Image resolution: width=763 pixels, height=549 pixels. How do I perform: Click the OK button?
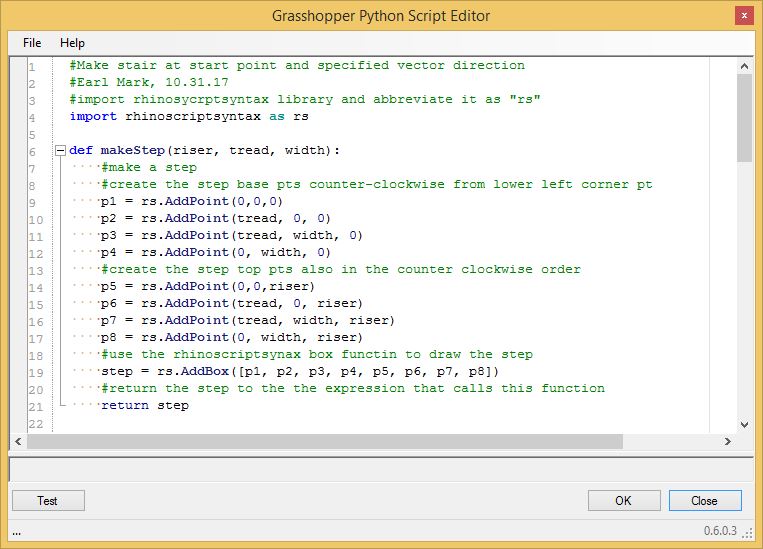624,500
